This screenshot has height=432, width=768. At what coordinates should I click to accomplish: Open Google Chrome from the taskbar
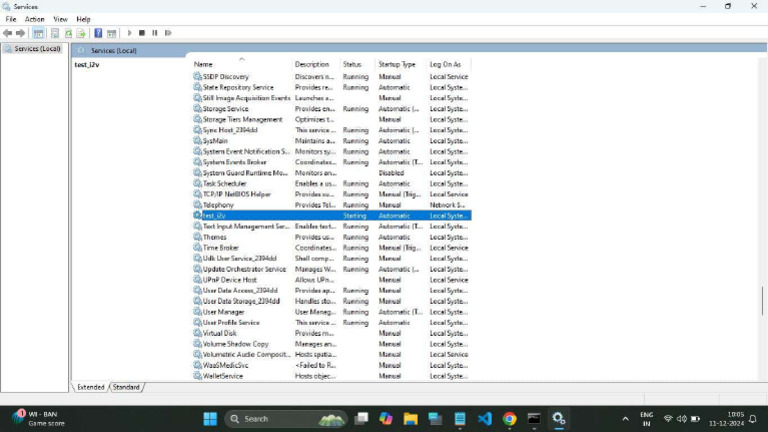[x=509, y=419]
